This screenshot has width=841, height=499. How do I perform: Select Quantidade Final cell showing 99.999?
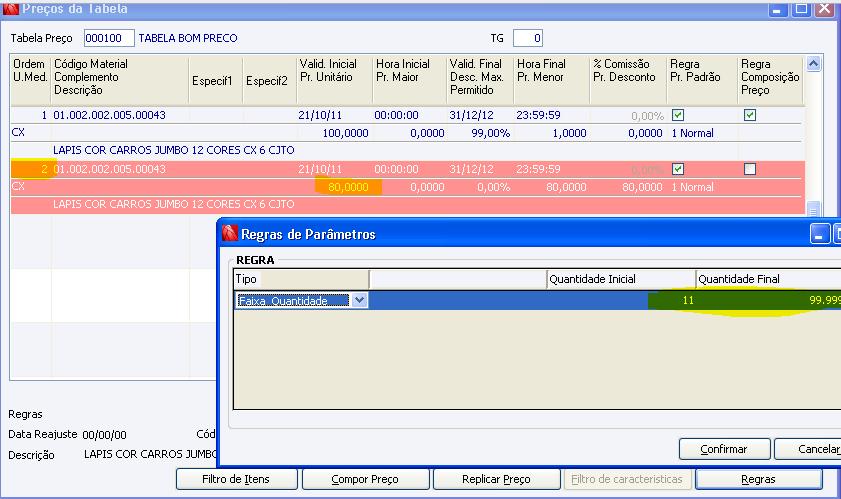tap(769, 300)
